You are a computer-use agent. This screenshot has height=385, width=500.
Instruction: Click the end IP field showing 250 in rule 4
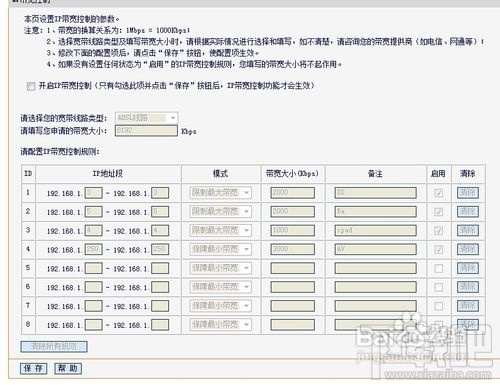160,249
